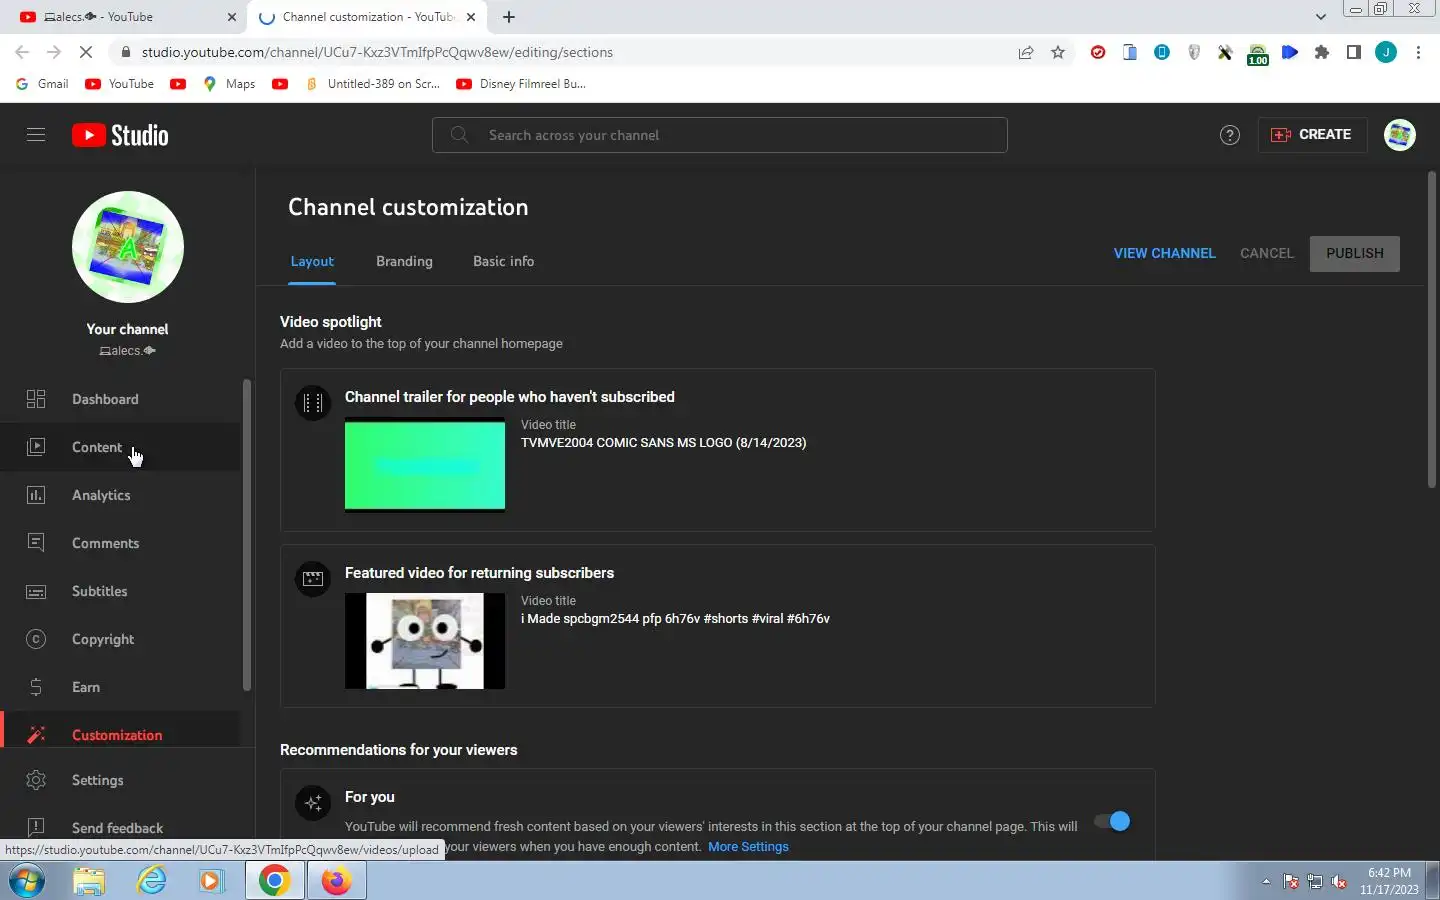Click the featured video section icon
This screenshot has width=1440, height=900.
pyautogui.click(x=313, y=579)
